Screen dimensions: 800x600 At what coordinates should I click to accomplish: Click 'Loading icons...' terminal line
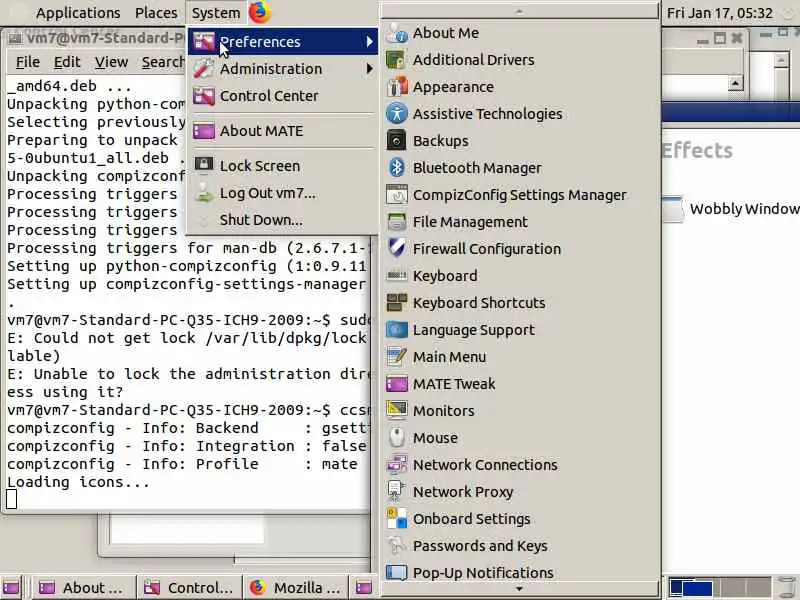(x=78, y=482)
